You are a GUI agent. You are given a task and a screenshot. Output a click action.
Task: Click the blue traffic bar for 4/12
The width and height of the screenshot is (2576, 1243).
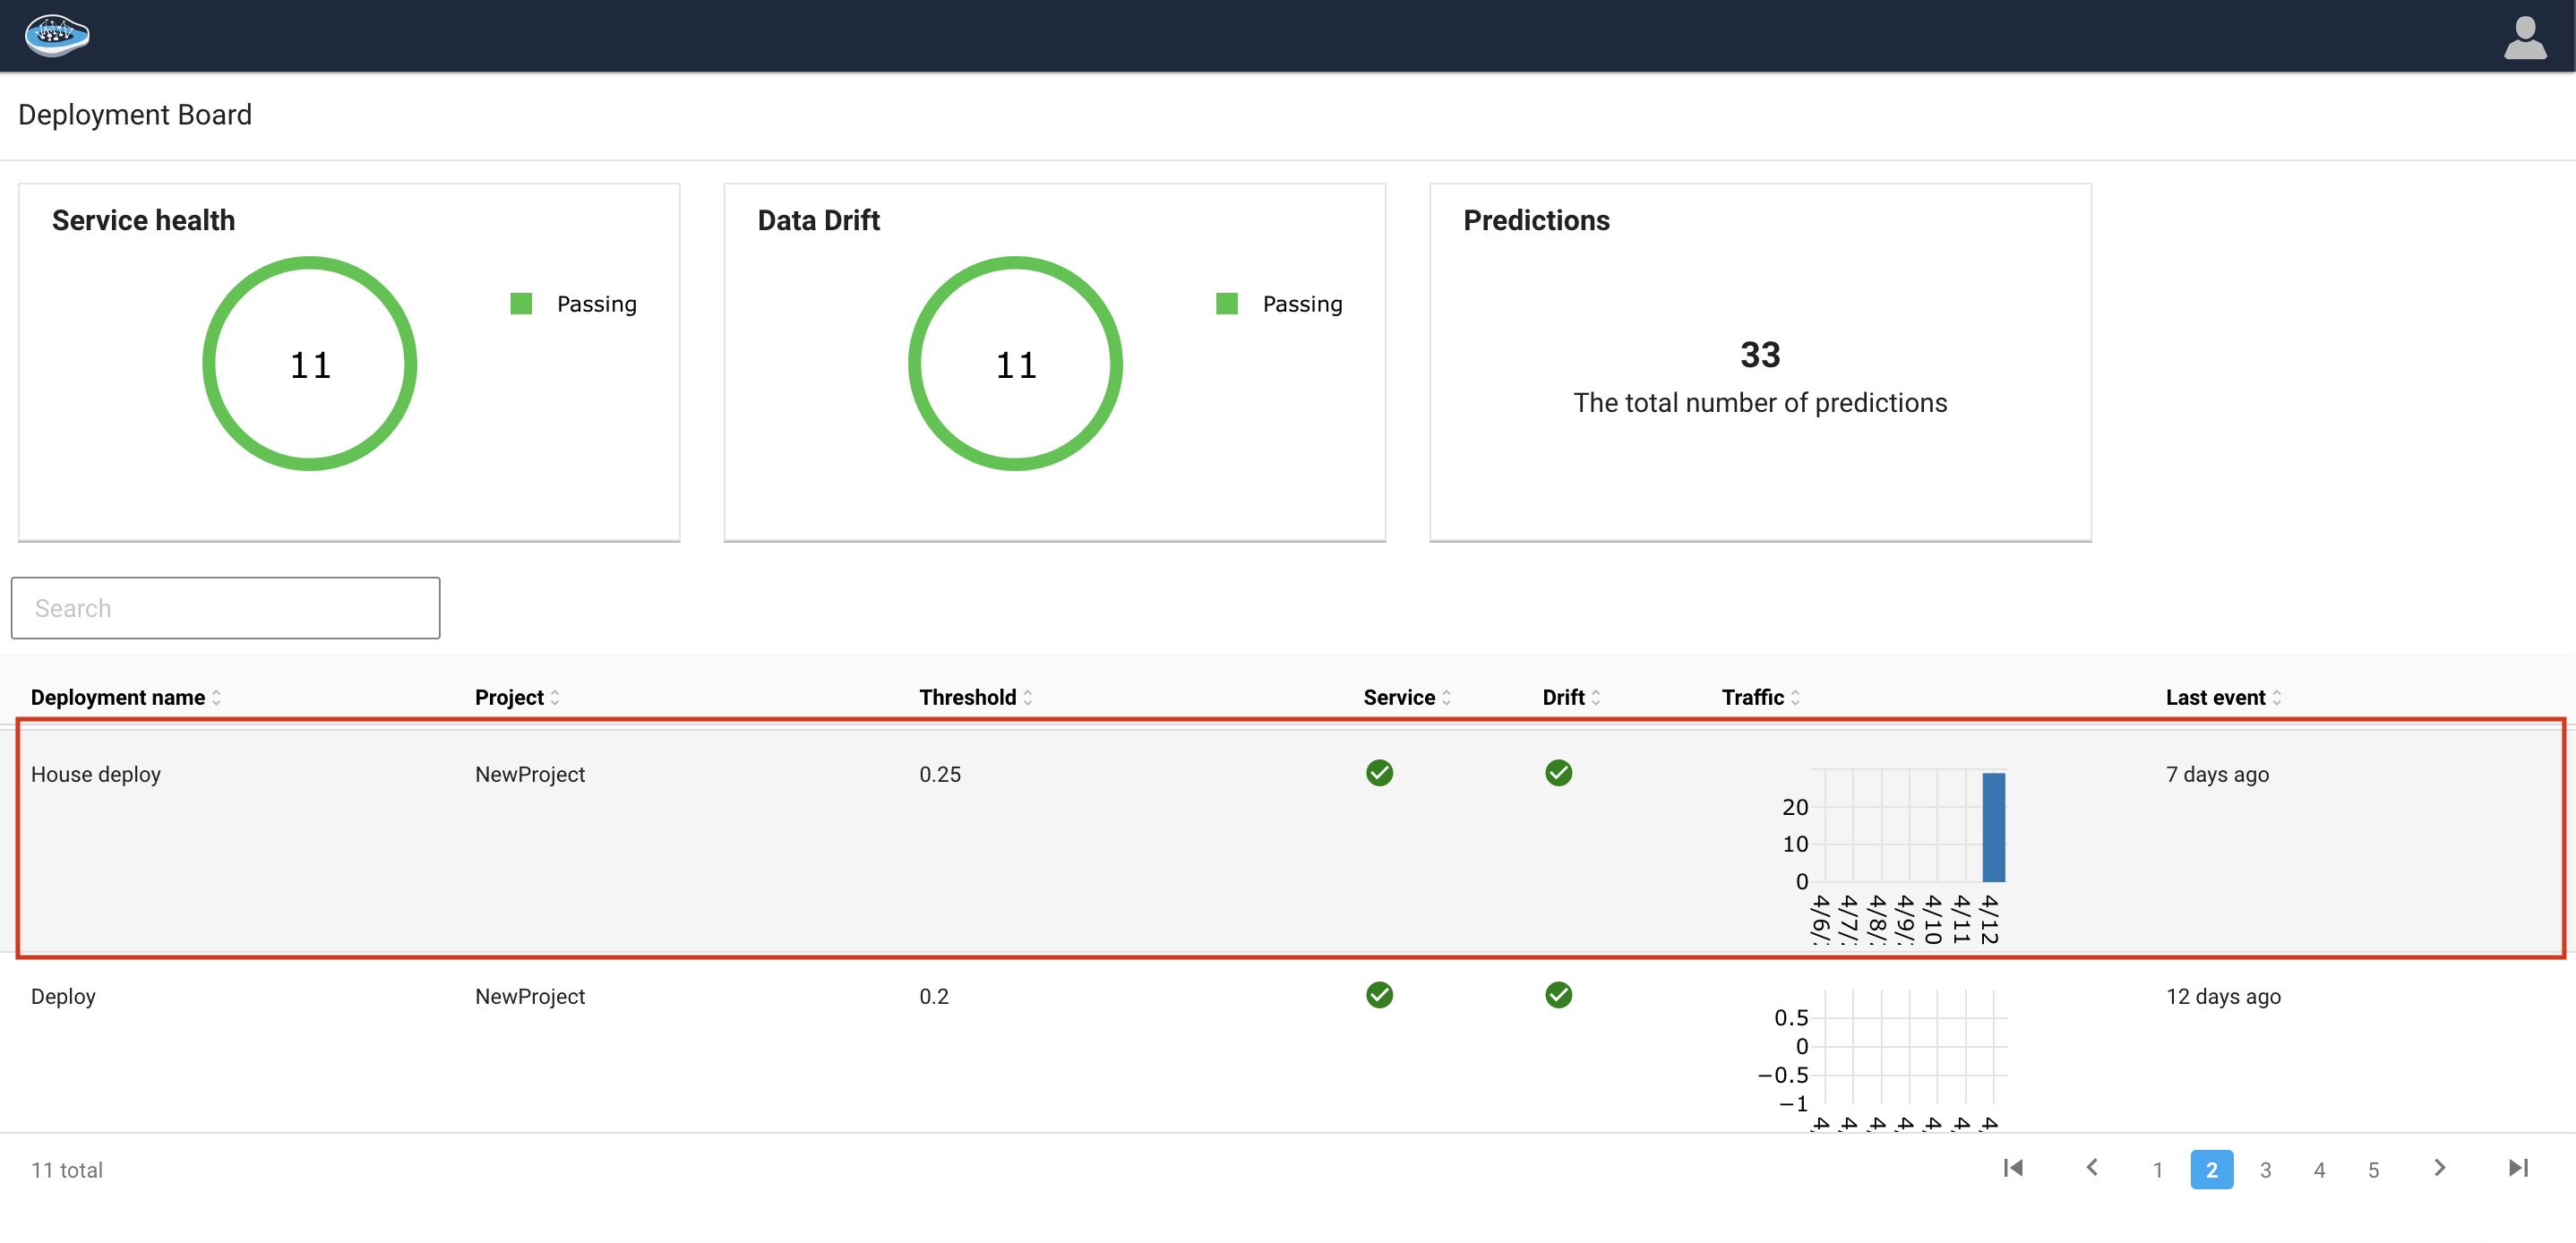pyautogui.click(x=1993, y=827)
